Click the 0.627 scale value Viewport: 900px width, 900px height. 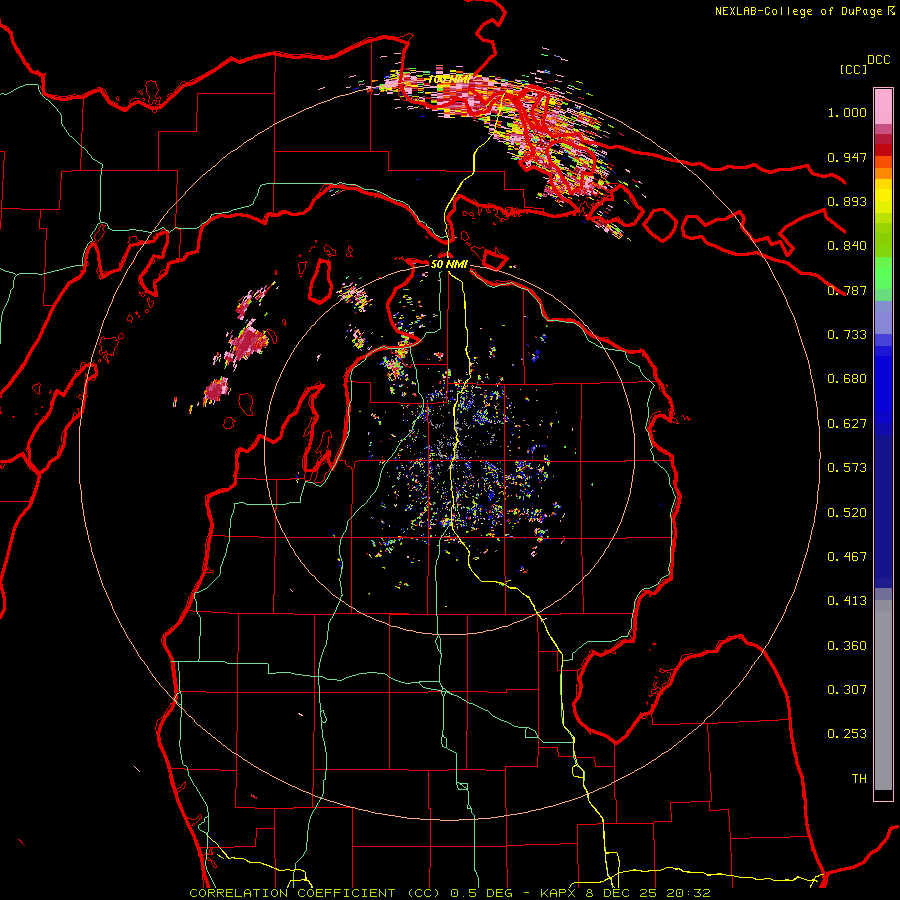coord(847,424)
